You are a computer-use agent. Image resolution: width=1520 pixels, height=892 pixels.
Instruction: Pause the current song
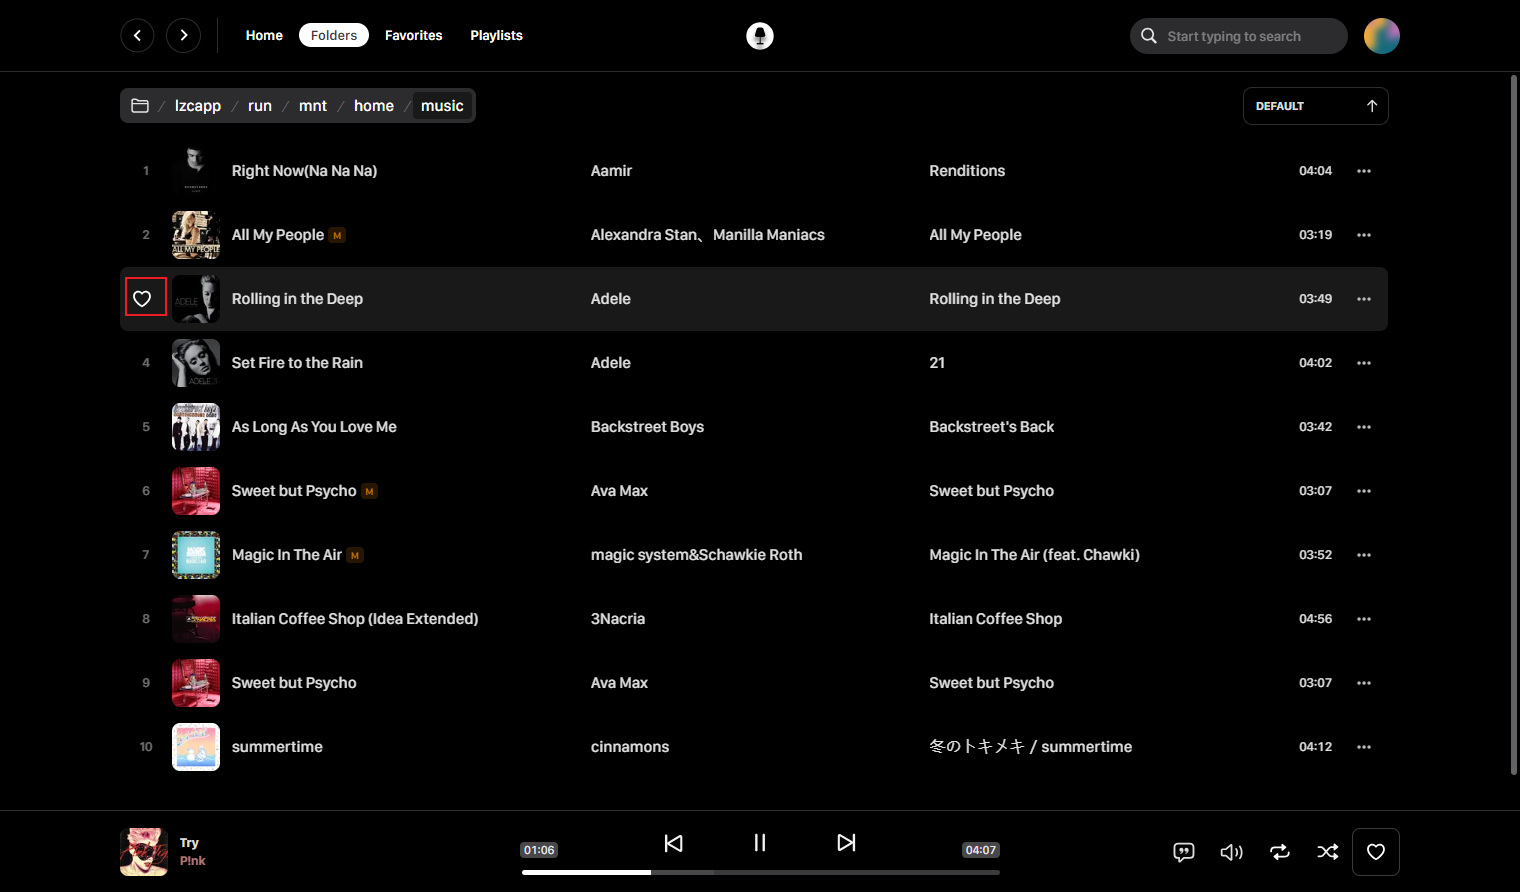pyautogui.click(x=760, y=843)
